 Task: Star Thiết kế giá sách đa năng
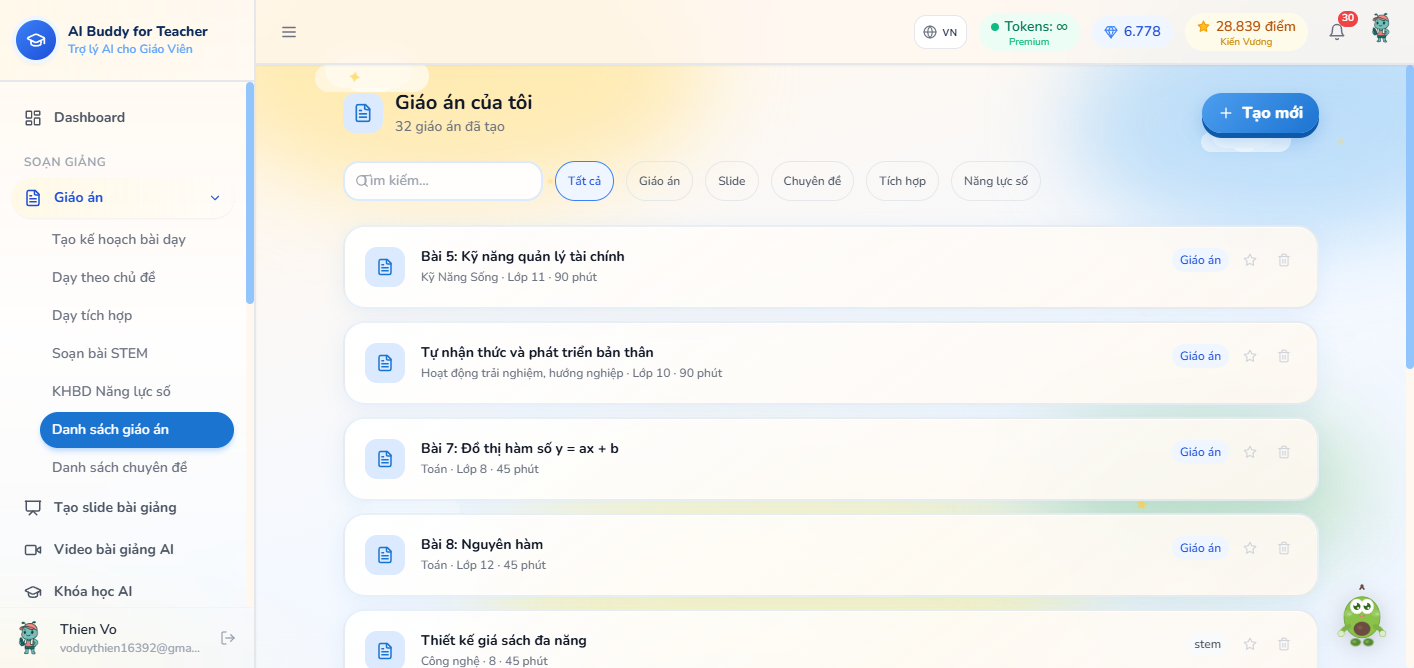(x=1250, y=644)
